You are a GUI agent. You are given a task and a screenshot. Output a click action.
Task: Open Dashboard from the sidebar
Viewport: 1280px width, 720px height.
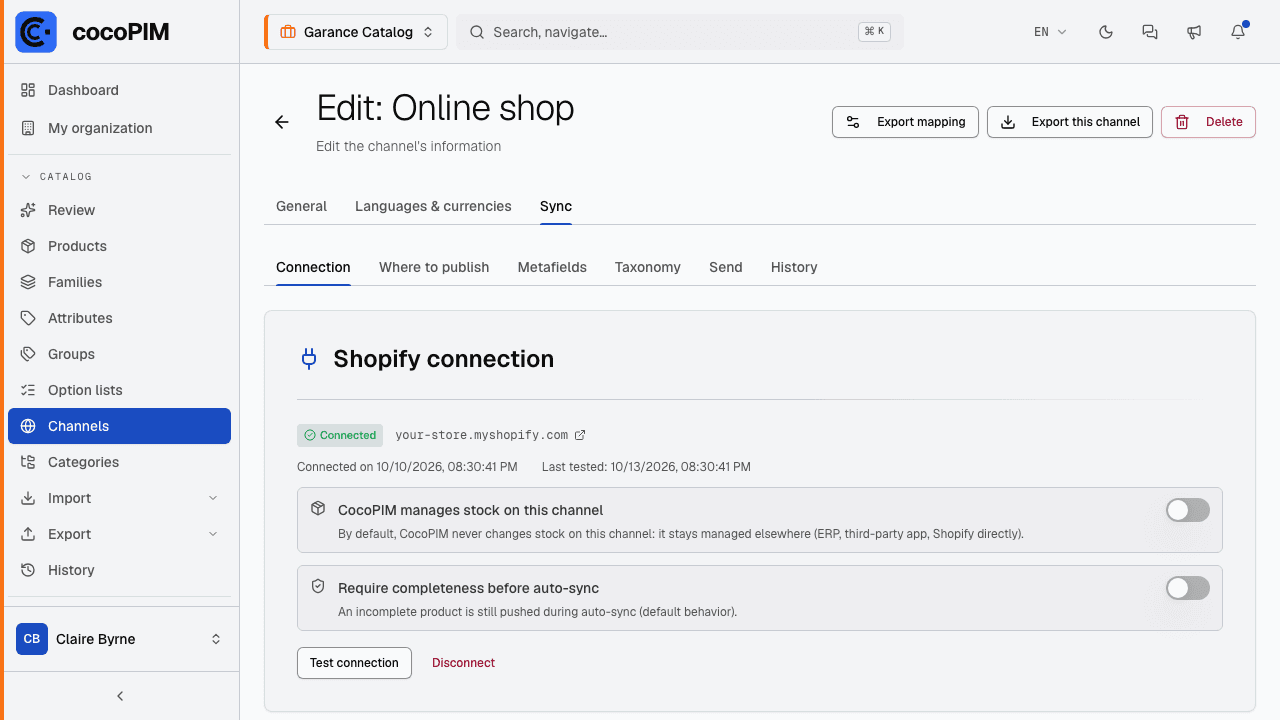[x=119, y=90]
